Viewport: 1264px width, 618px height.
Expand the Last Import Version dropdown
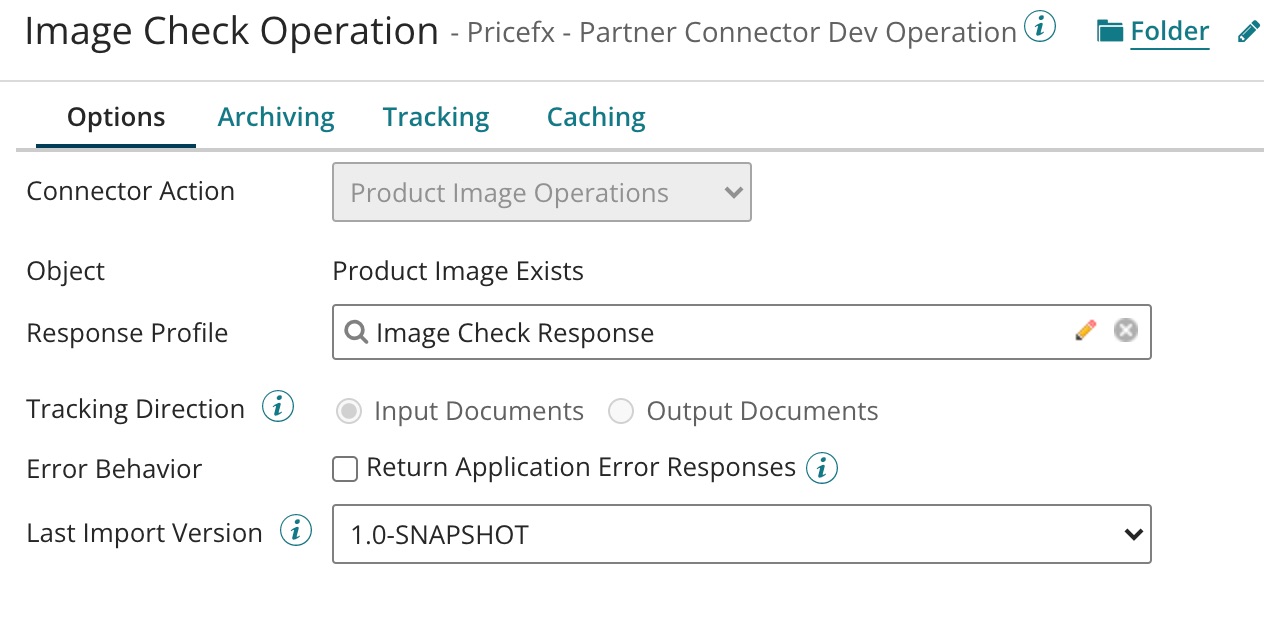741,534
